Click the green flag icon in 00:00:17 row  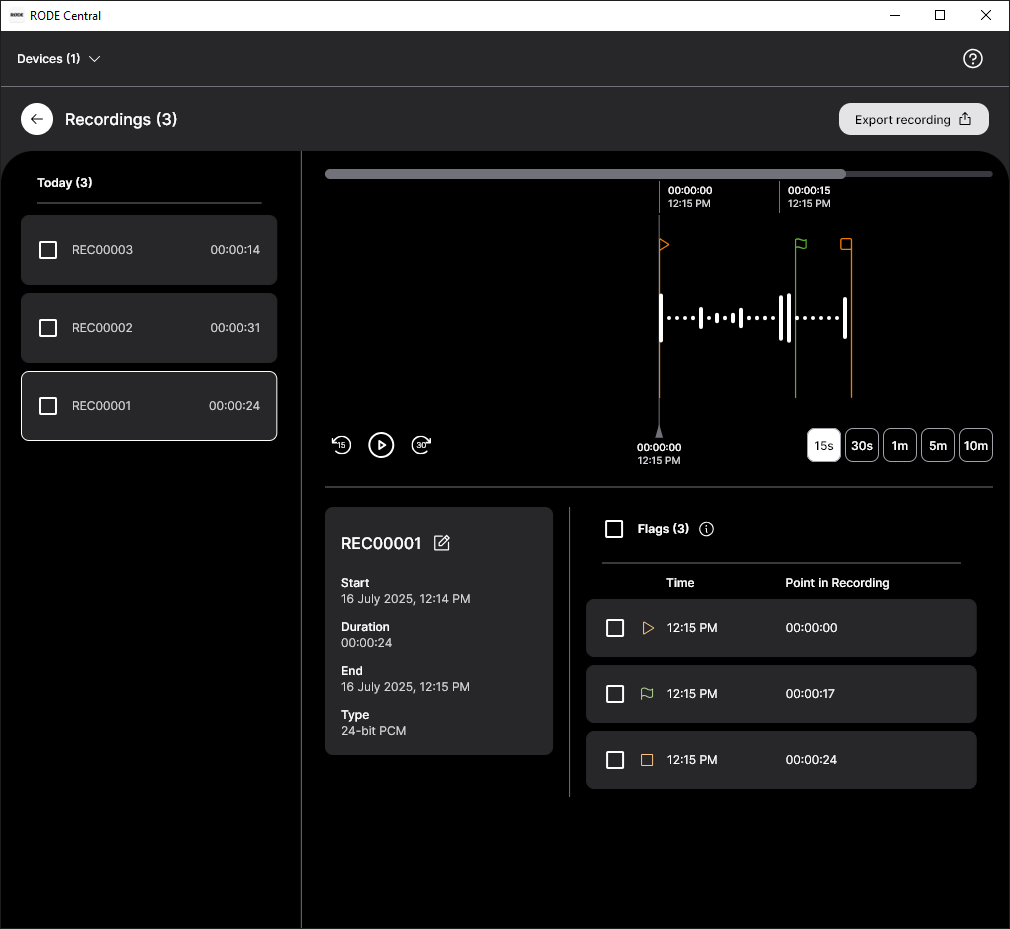coord(647,694)
